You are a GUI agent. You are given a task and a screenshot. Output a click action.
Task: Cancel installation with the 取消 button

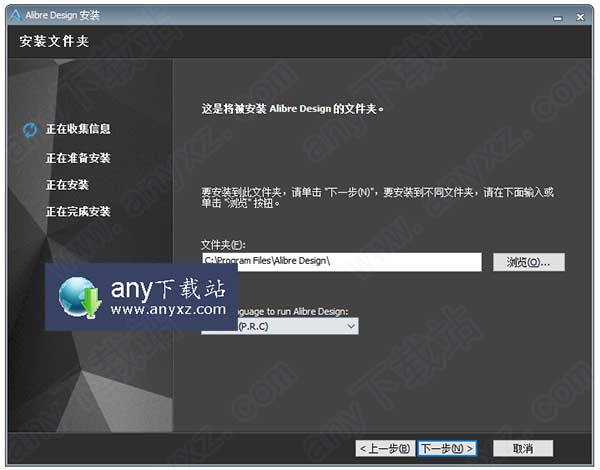pyautogui.click(x=523, y=448)
